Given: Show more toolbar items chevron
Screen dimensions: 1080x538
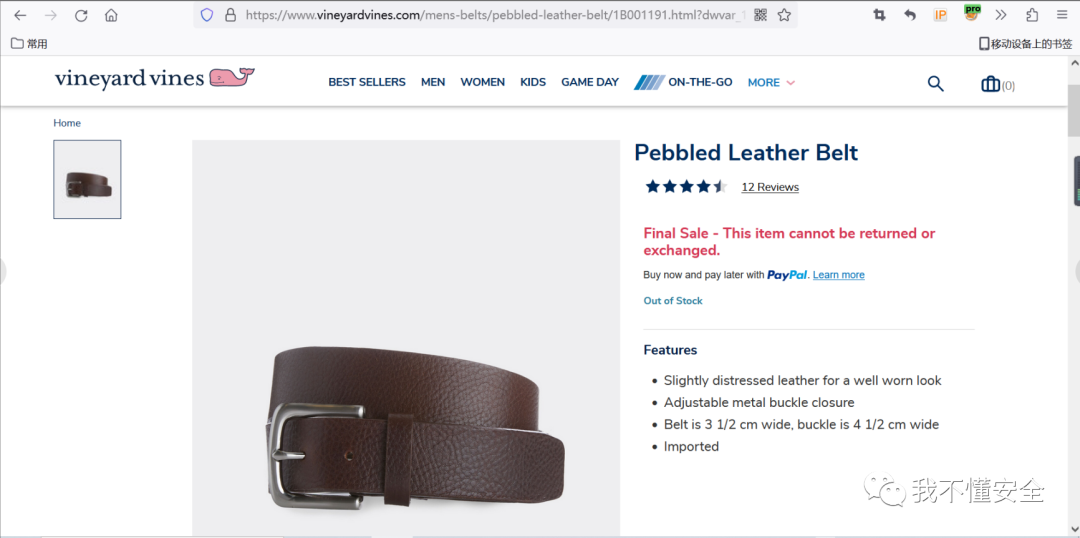Looking at the screenshot, I should (1001, 15).
